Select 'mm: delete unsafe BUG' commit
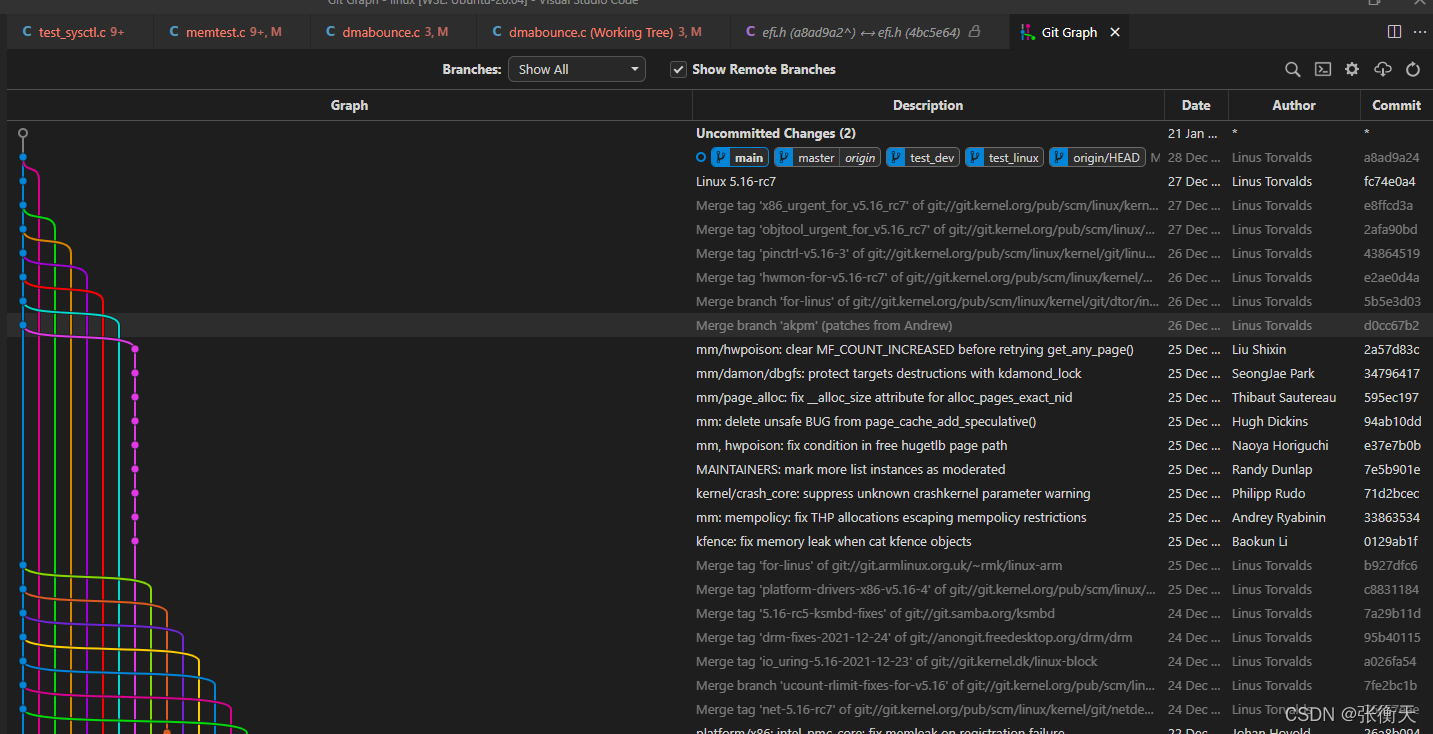Viewport: 1433px width, 734px height. [x=719, y=421]
